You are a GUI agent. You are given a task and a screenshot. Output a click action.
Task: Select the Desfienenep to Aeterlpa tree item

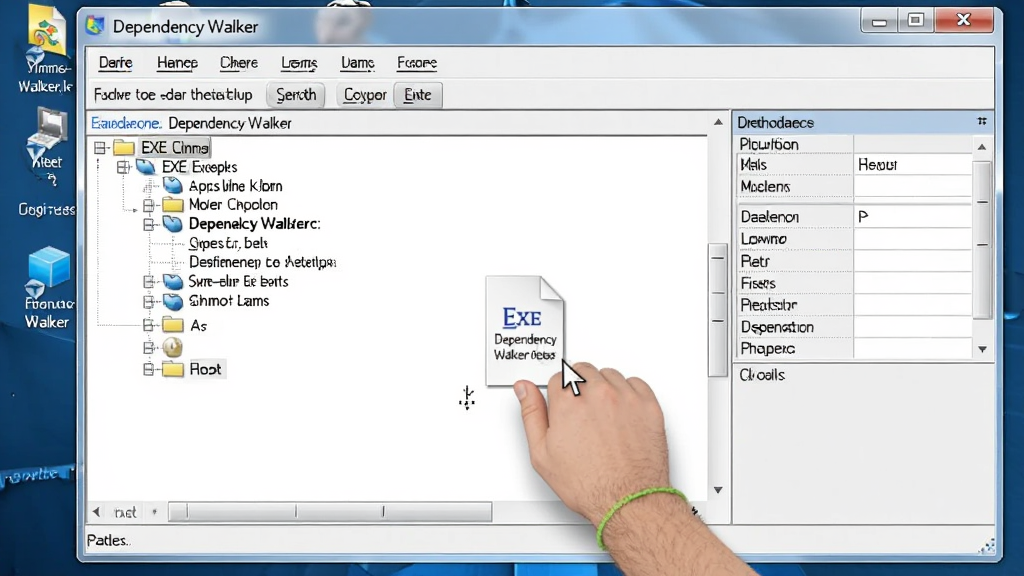pyautogui.click(x=263, y=262)
